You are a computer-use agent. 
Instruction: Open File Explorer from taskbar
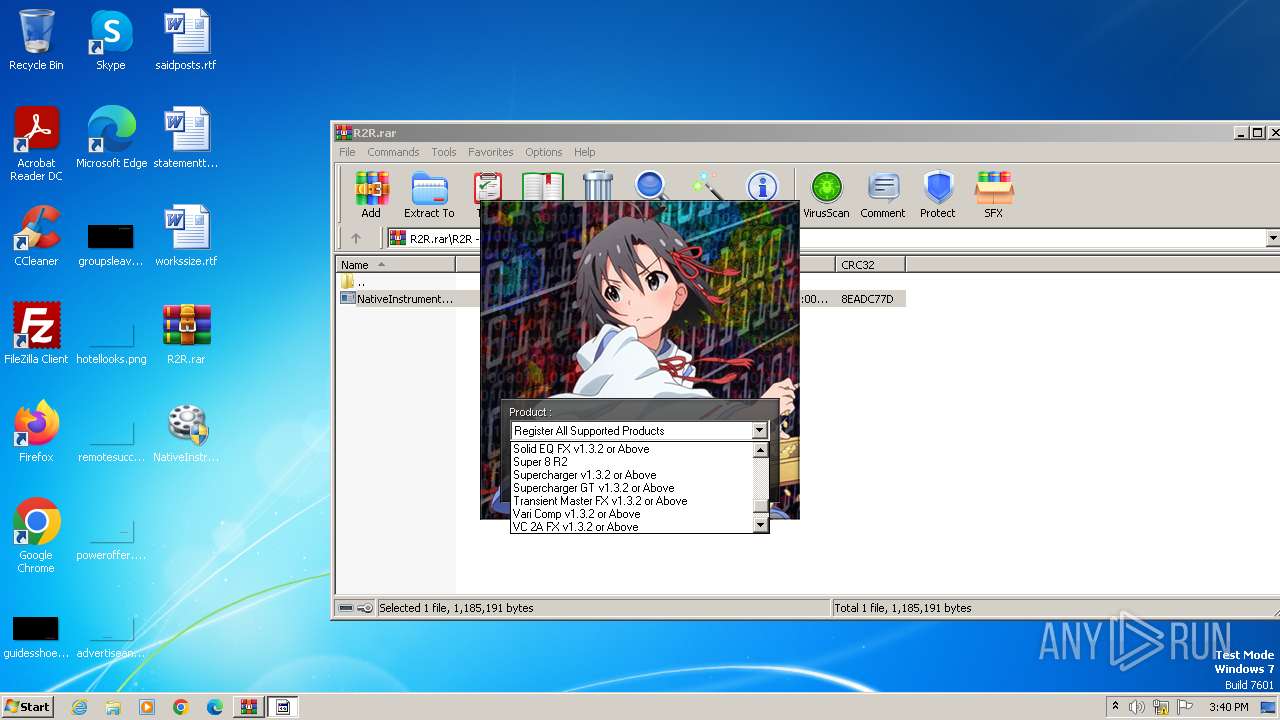point(113,707)
